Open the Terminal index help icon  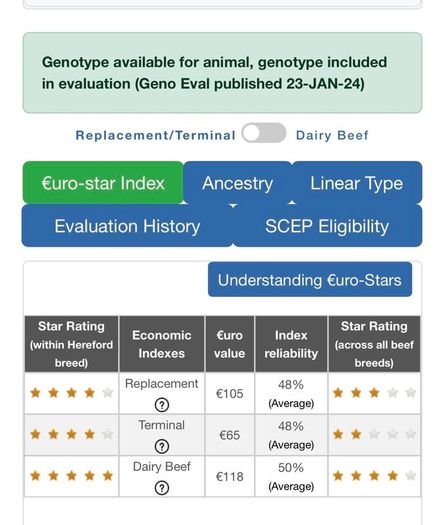(162, 446)
